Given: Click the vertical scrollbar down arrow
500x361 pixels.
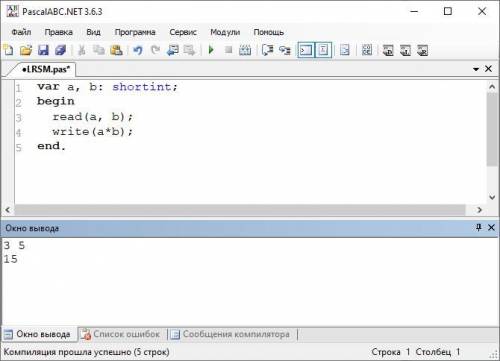Looking at the screenshot, I should pyautogui.click(x=492, y=197).
